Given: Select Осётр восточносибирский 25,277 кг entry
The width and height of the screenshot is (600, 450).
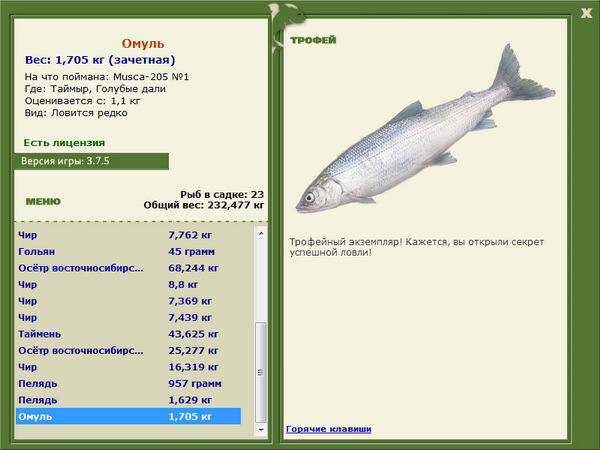Looking at the screenshot, I should [x=129, y=351].
